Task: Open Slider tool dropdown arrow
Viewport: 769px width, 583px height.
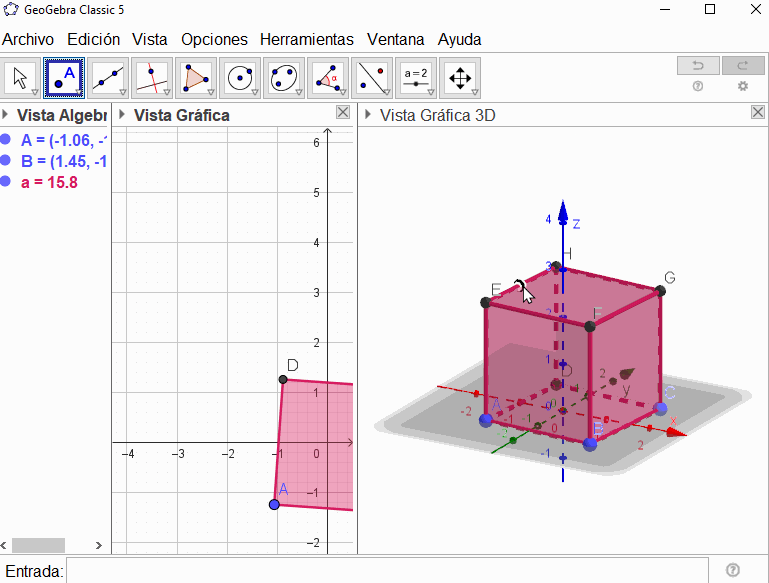Action: [x=431, y=92]
